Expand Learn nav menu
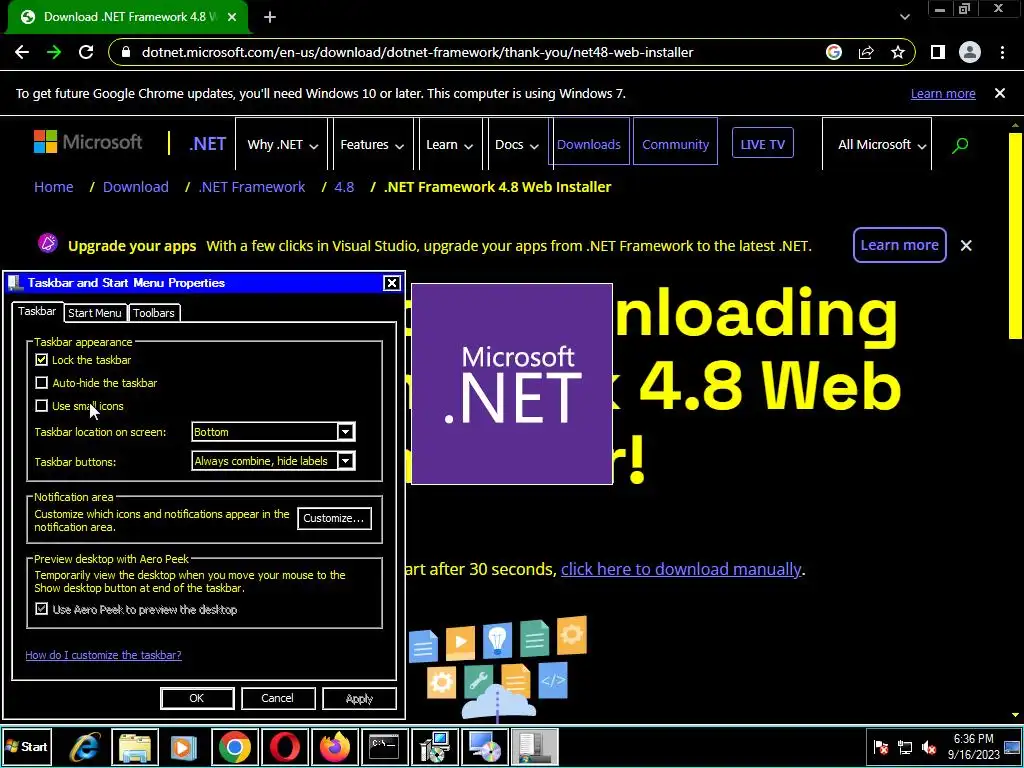The width and height of the screenshot is (1024, 768). click(x=449, y=144)
